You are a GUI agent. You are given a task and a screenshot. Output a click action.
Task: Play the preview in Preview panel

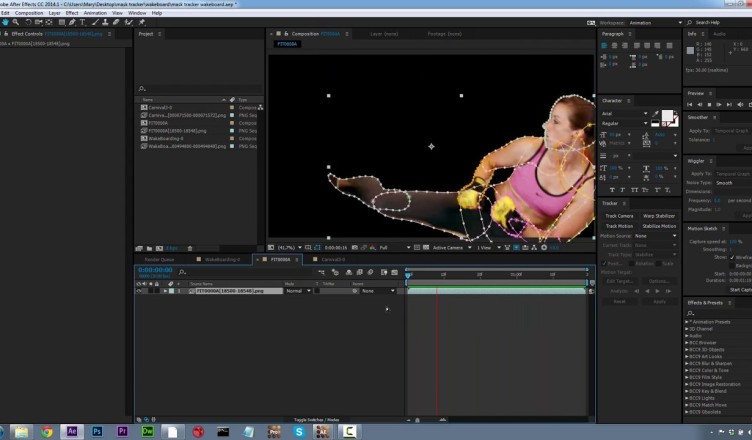(719, 105)
